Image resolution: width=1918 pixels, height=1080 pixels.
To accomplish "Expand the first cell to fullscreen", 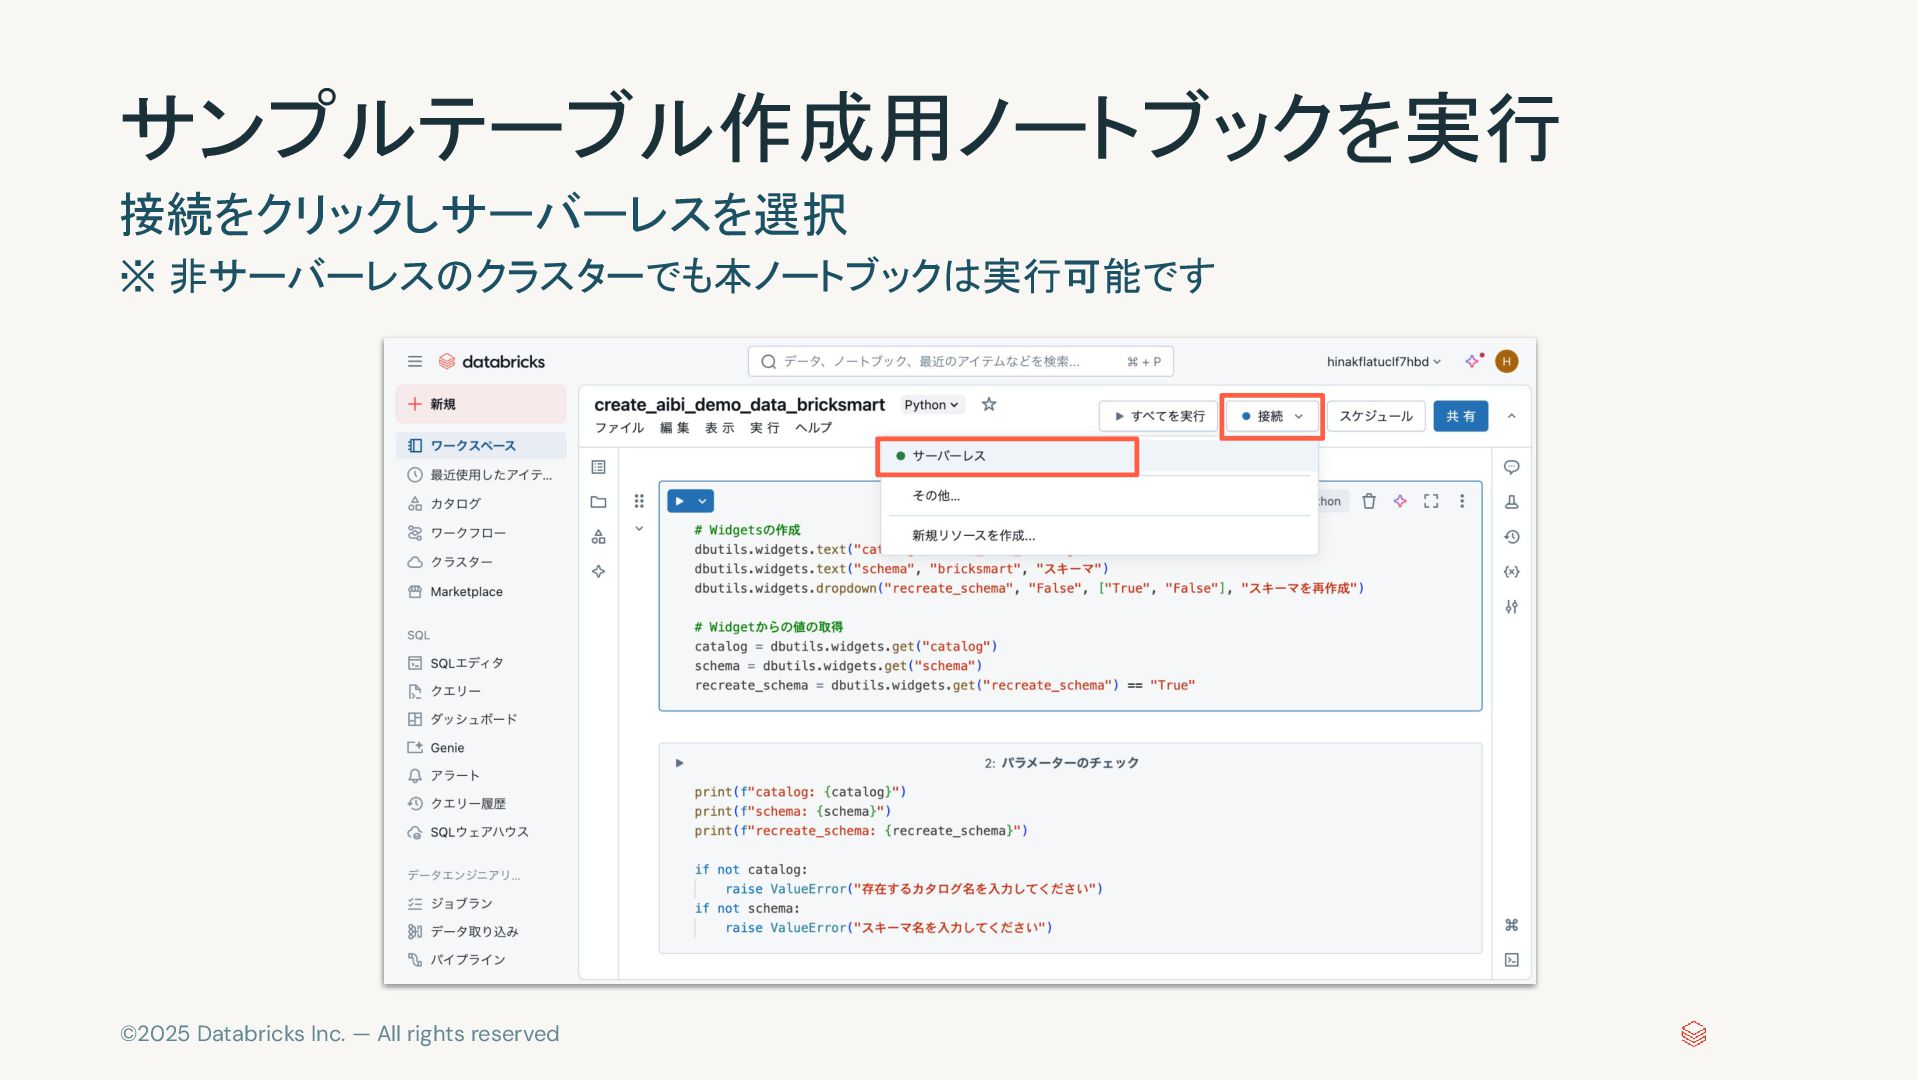I will tap(1431, 501).
